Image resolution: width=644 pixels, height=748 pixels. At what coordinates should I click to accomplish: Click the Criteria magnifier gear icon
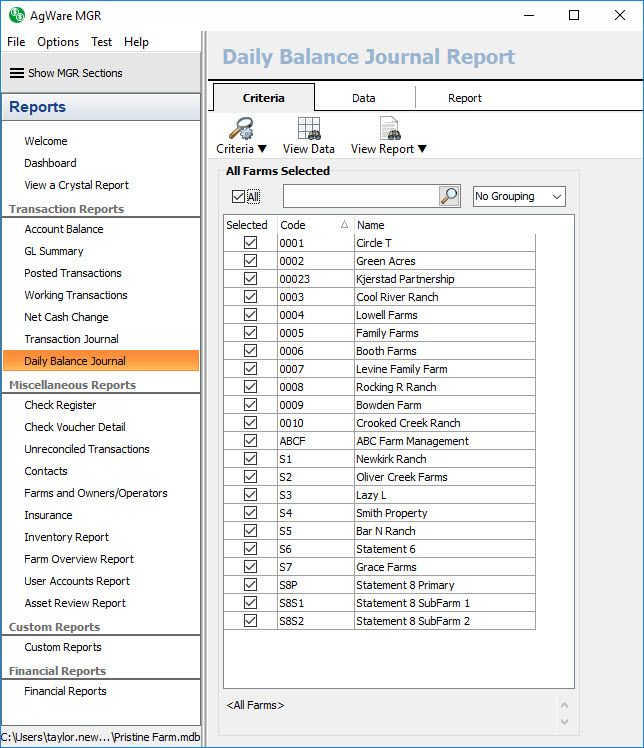[240, 128]
